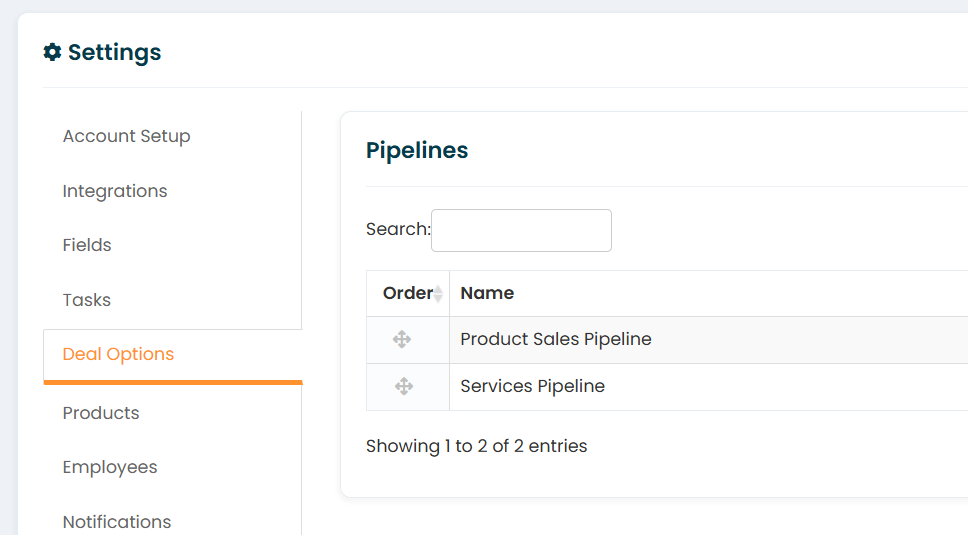The height and width of the screenshot is (535, 968).
Task: Open the Product Sales Pipeline row
Action: [x=667, y=339]
